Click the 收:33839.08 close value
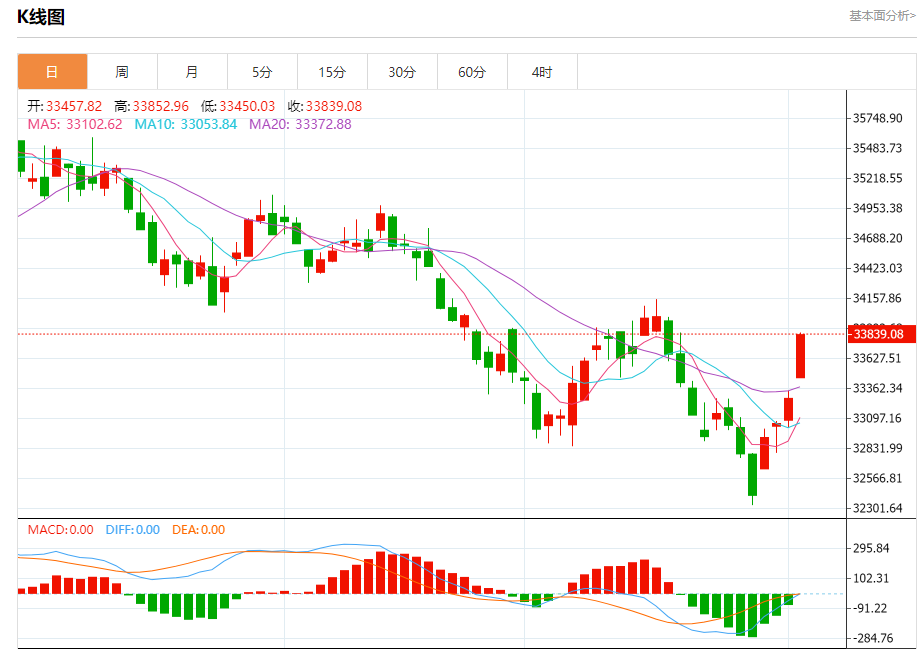 [x=325, y=106]
